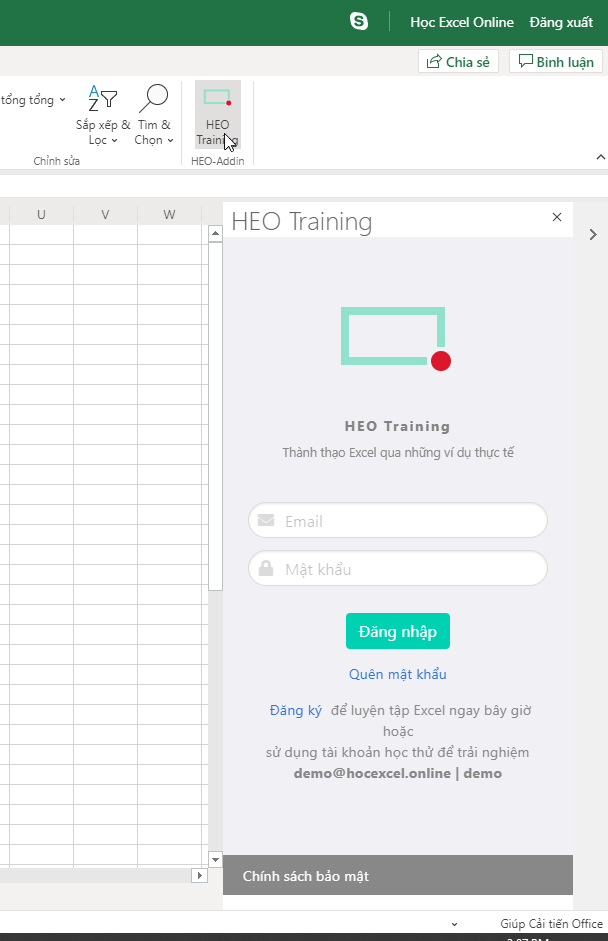Image resolution: width=608 pixels, height=941 pixels.
Task: Click the HEO Training ribbon add-in button
Action: [x=217, y=115]
